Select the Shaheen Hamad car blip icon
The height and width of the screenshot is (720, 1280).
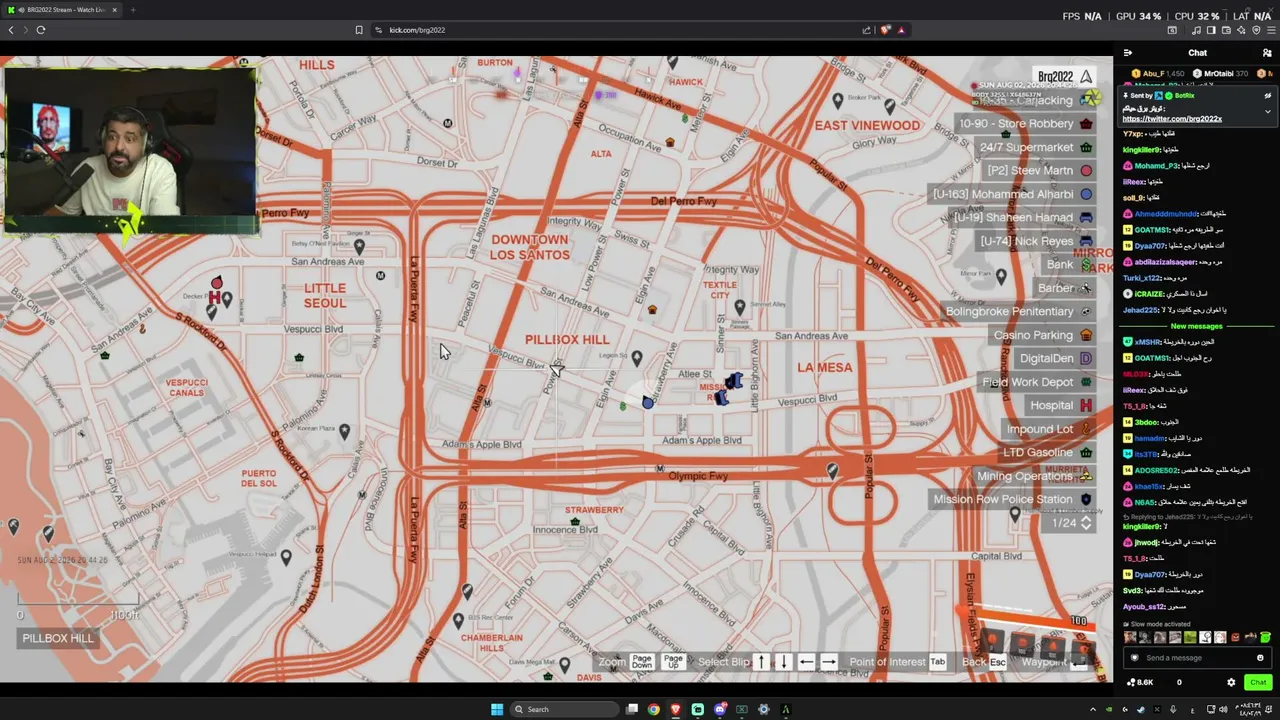pos(1086,218)
